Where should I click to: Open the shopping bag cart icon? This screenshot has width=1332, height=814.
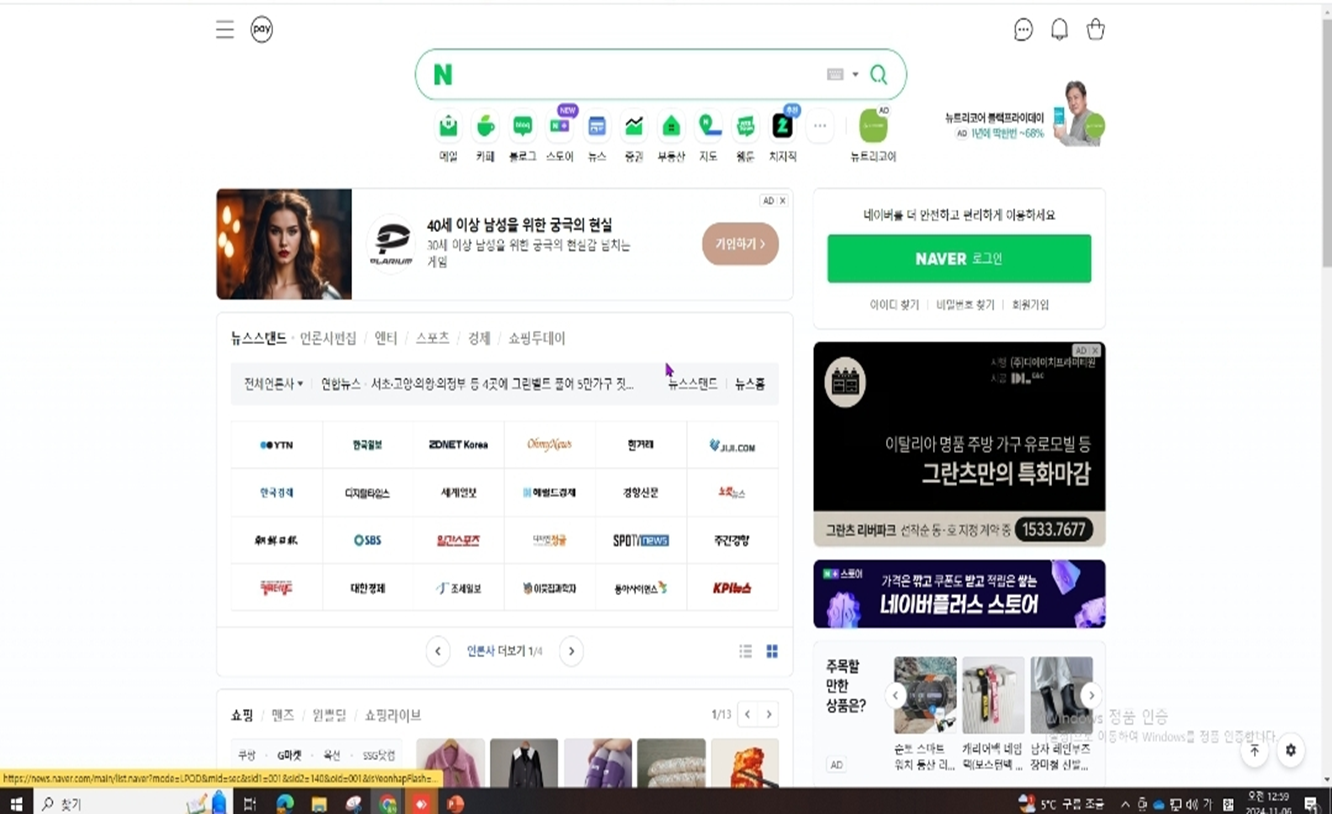[1096, 30]
